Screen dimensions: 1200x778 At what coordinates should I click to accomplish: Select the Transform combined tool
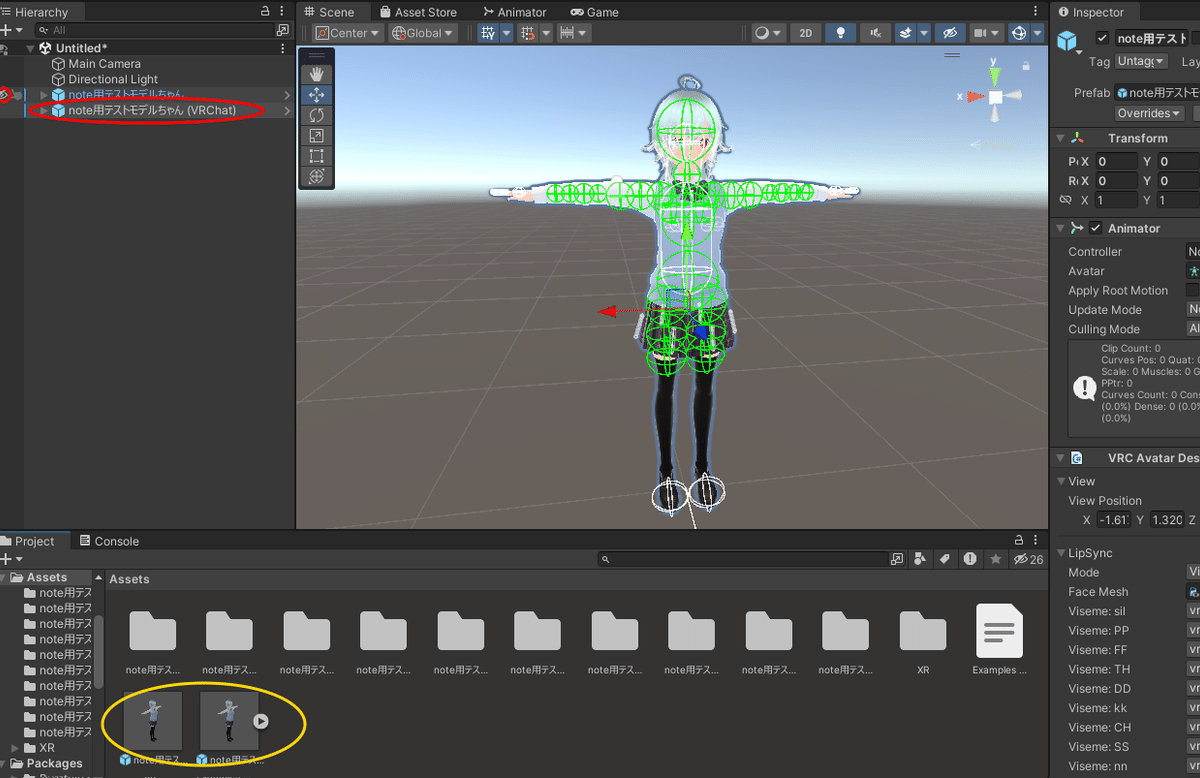[x=317, y=176]
